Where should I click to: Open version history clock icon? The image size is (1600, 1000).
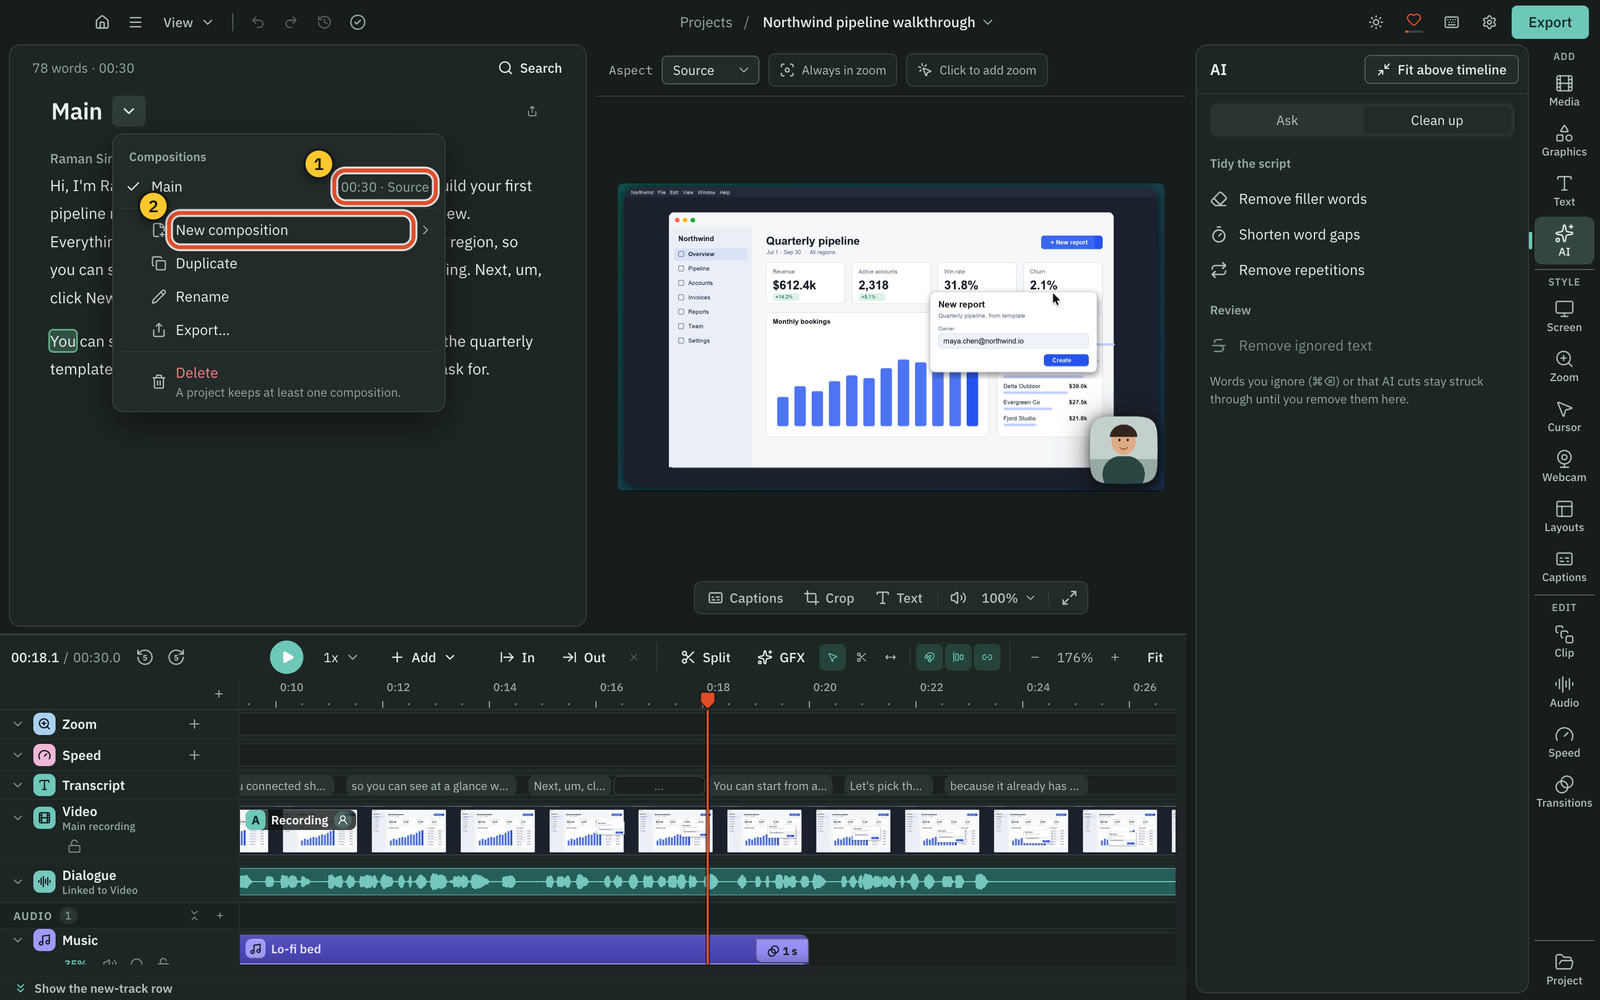tap(324, 22)
